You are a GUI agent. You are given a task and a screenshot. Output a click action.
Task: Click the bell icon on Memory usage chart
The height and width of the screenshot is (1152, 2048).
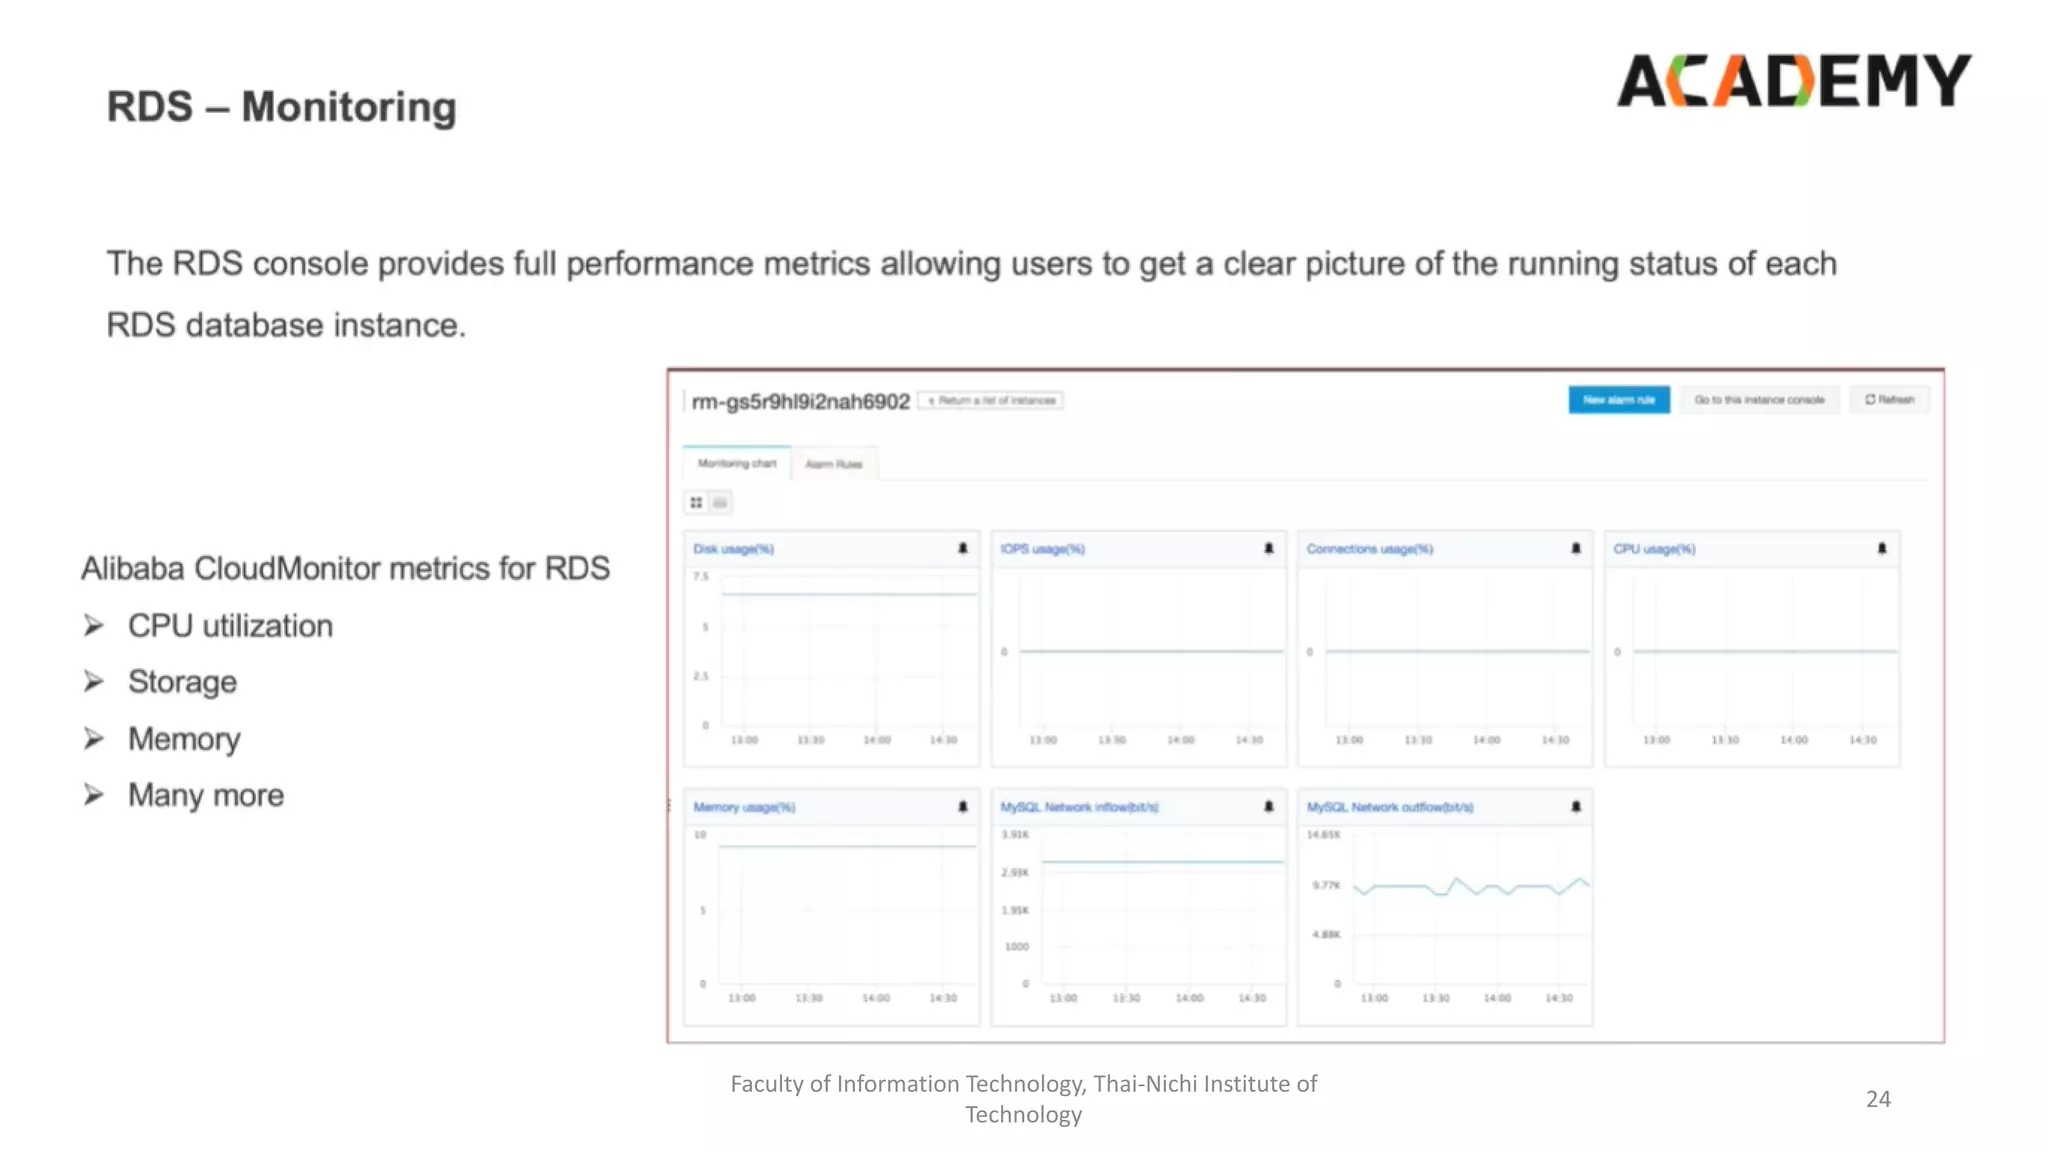click(x=963, y=806)
